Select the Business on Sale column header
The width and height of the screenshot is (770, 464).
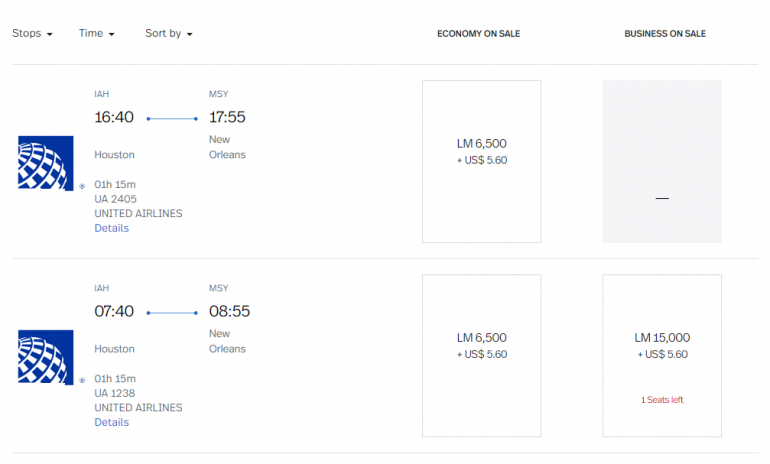click(x=665, y=34)
